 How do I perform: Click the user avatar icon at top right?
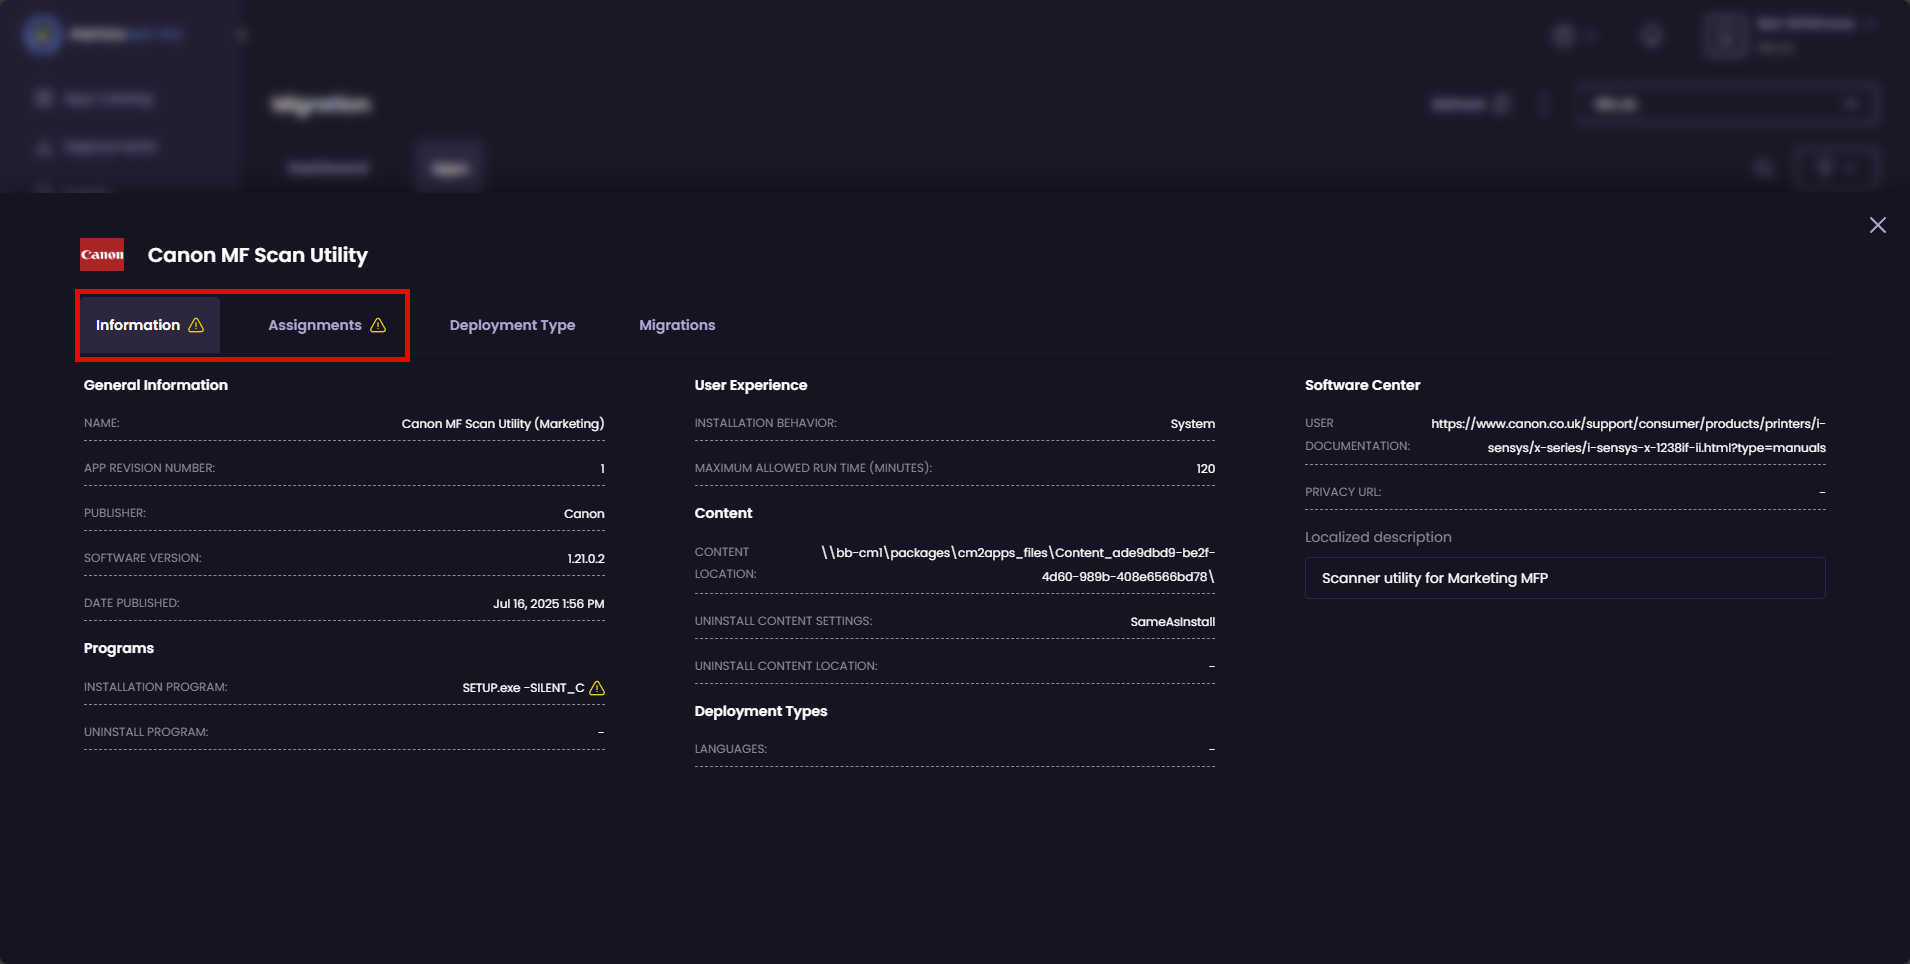coord(1726,35)
